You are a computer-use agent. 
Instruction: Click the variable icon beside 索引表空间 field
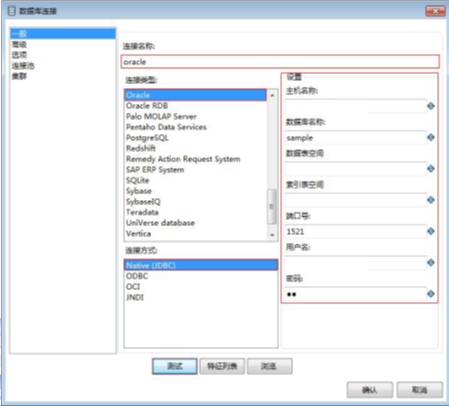(431, 200)
